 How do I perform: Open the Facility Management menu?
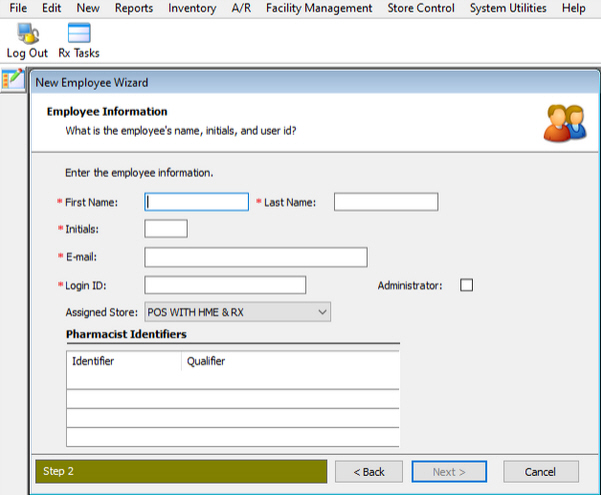[x=319, y=8]
